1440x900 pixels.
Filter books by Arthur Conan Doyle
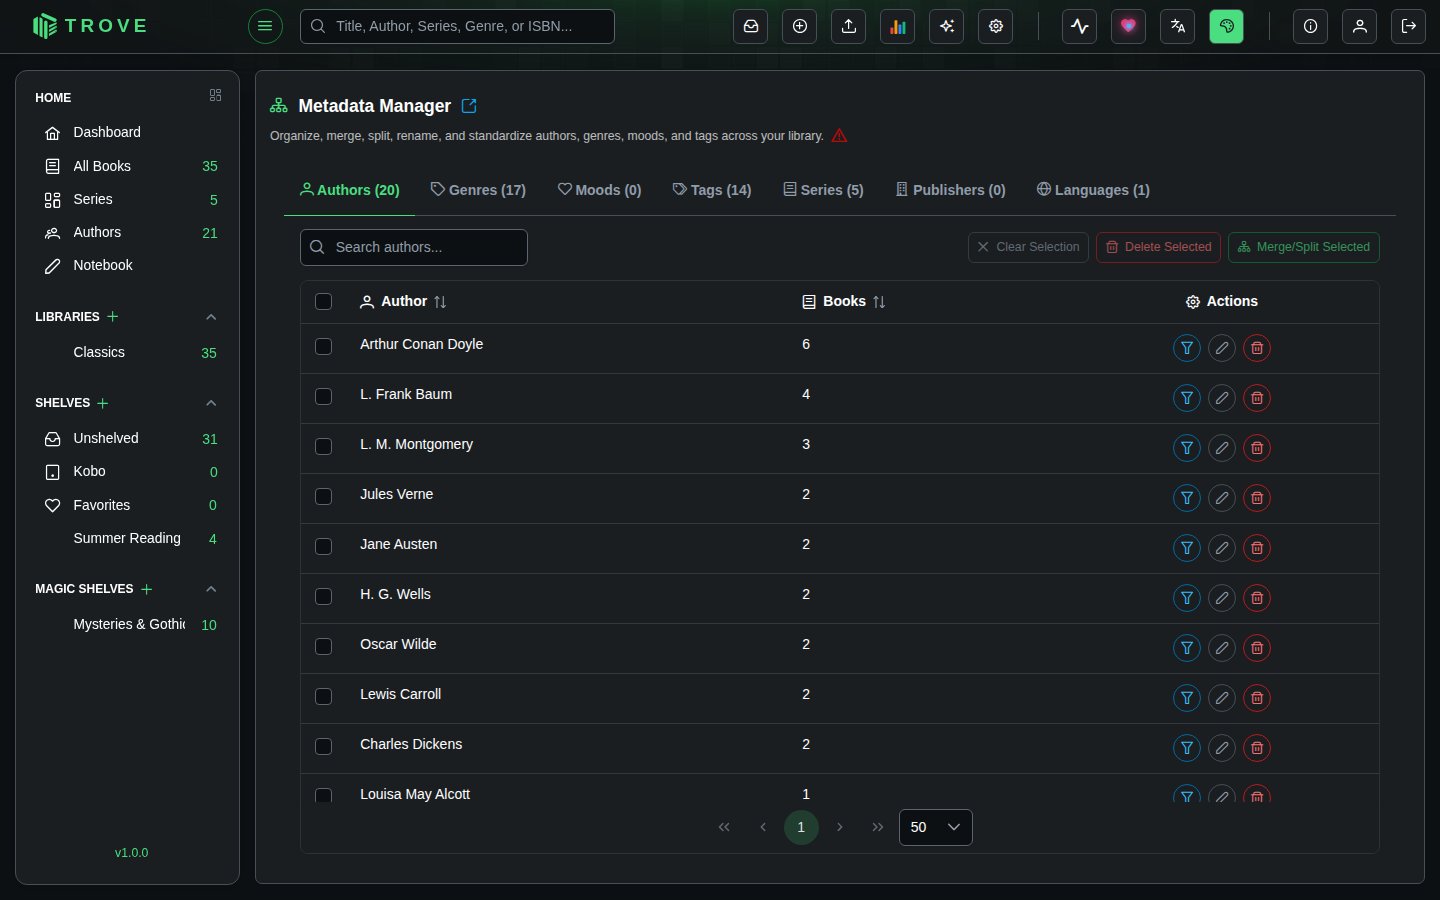[x=1187, y=348]
